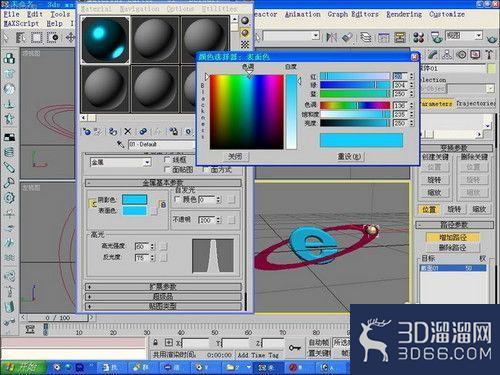The height and width of the screenshot is (375, 500).
Task: Toggle the sample type sphere icon
Action: pyautogui.click(x=245, y=21)
